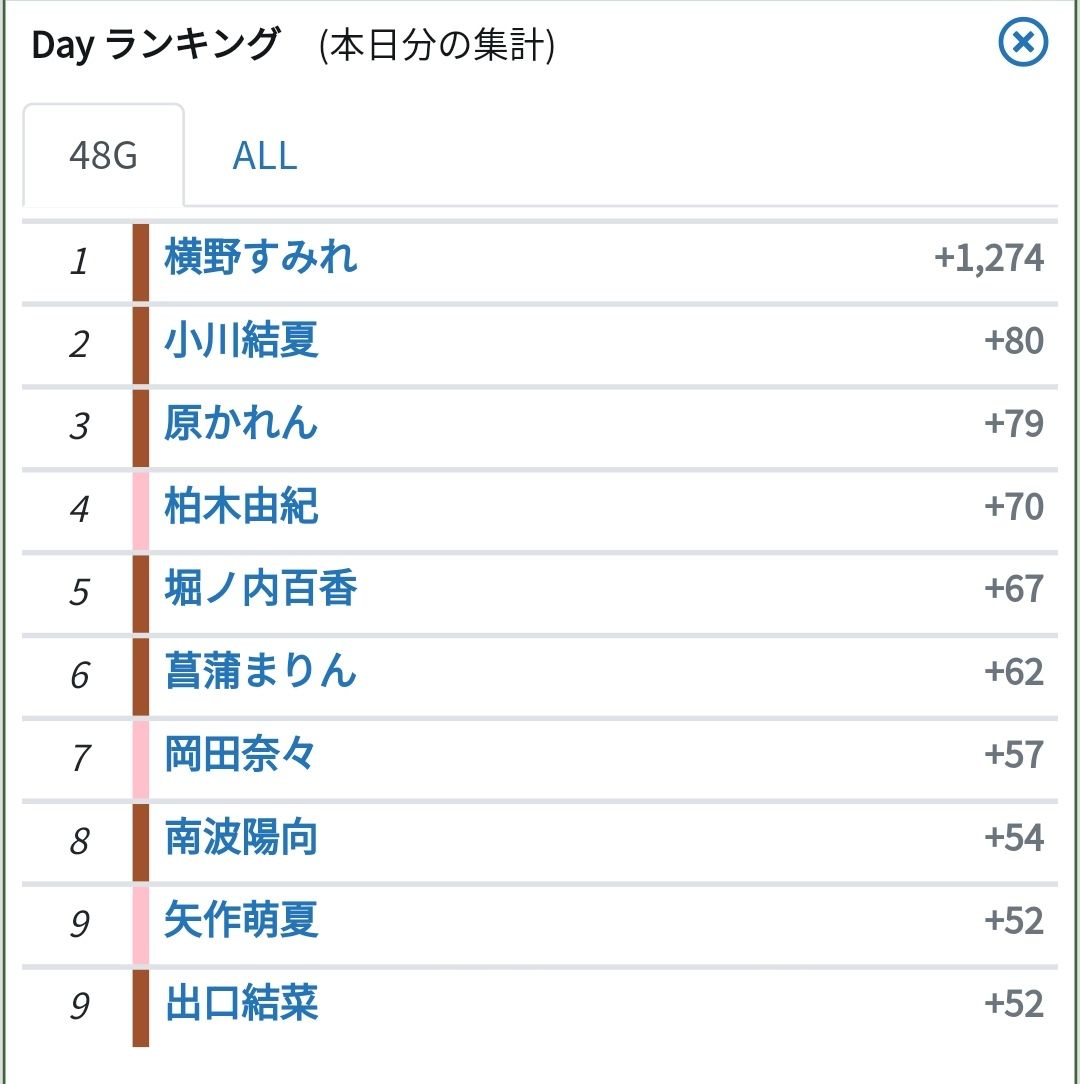Viewport: 1080px width, 1084px height.
Task: Click the 菖蒲まりん name link
Action: pyautogui.click(x=261, y=673)
